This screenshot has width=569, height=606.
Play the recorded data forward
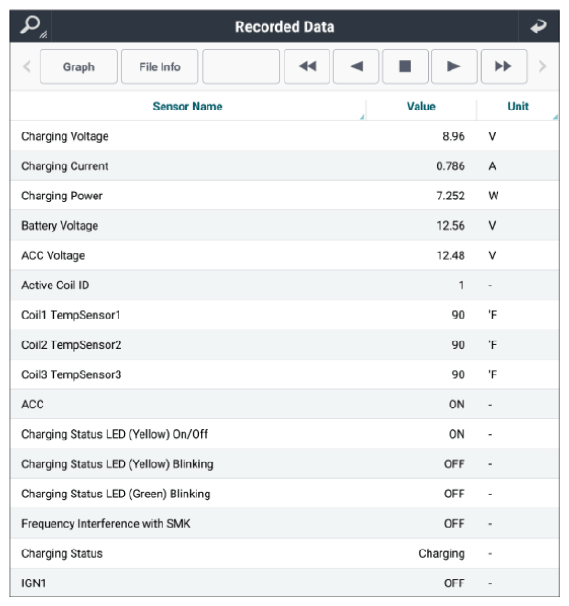454,66
